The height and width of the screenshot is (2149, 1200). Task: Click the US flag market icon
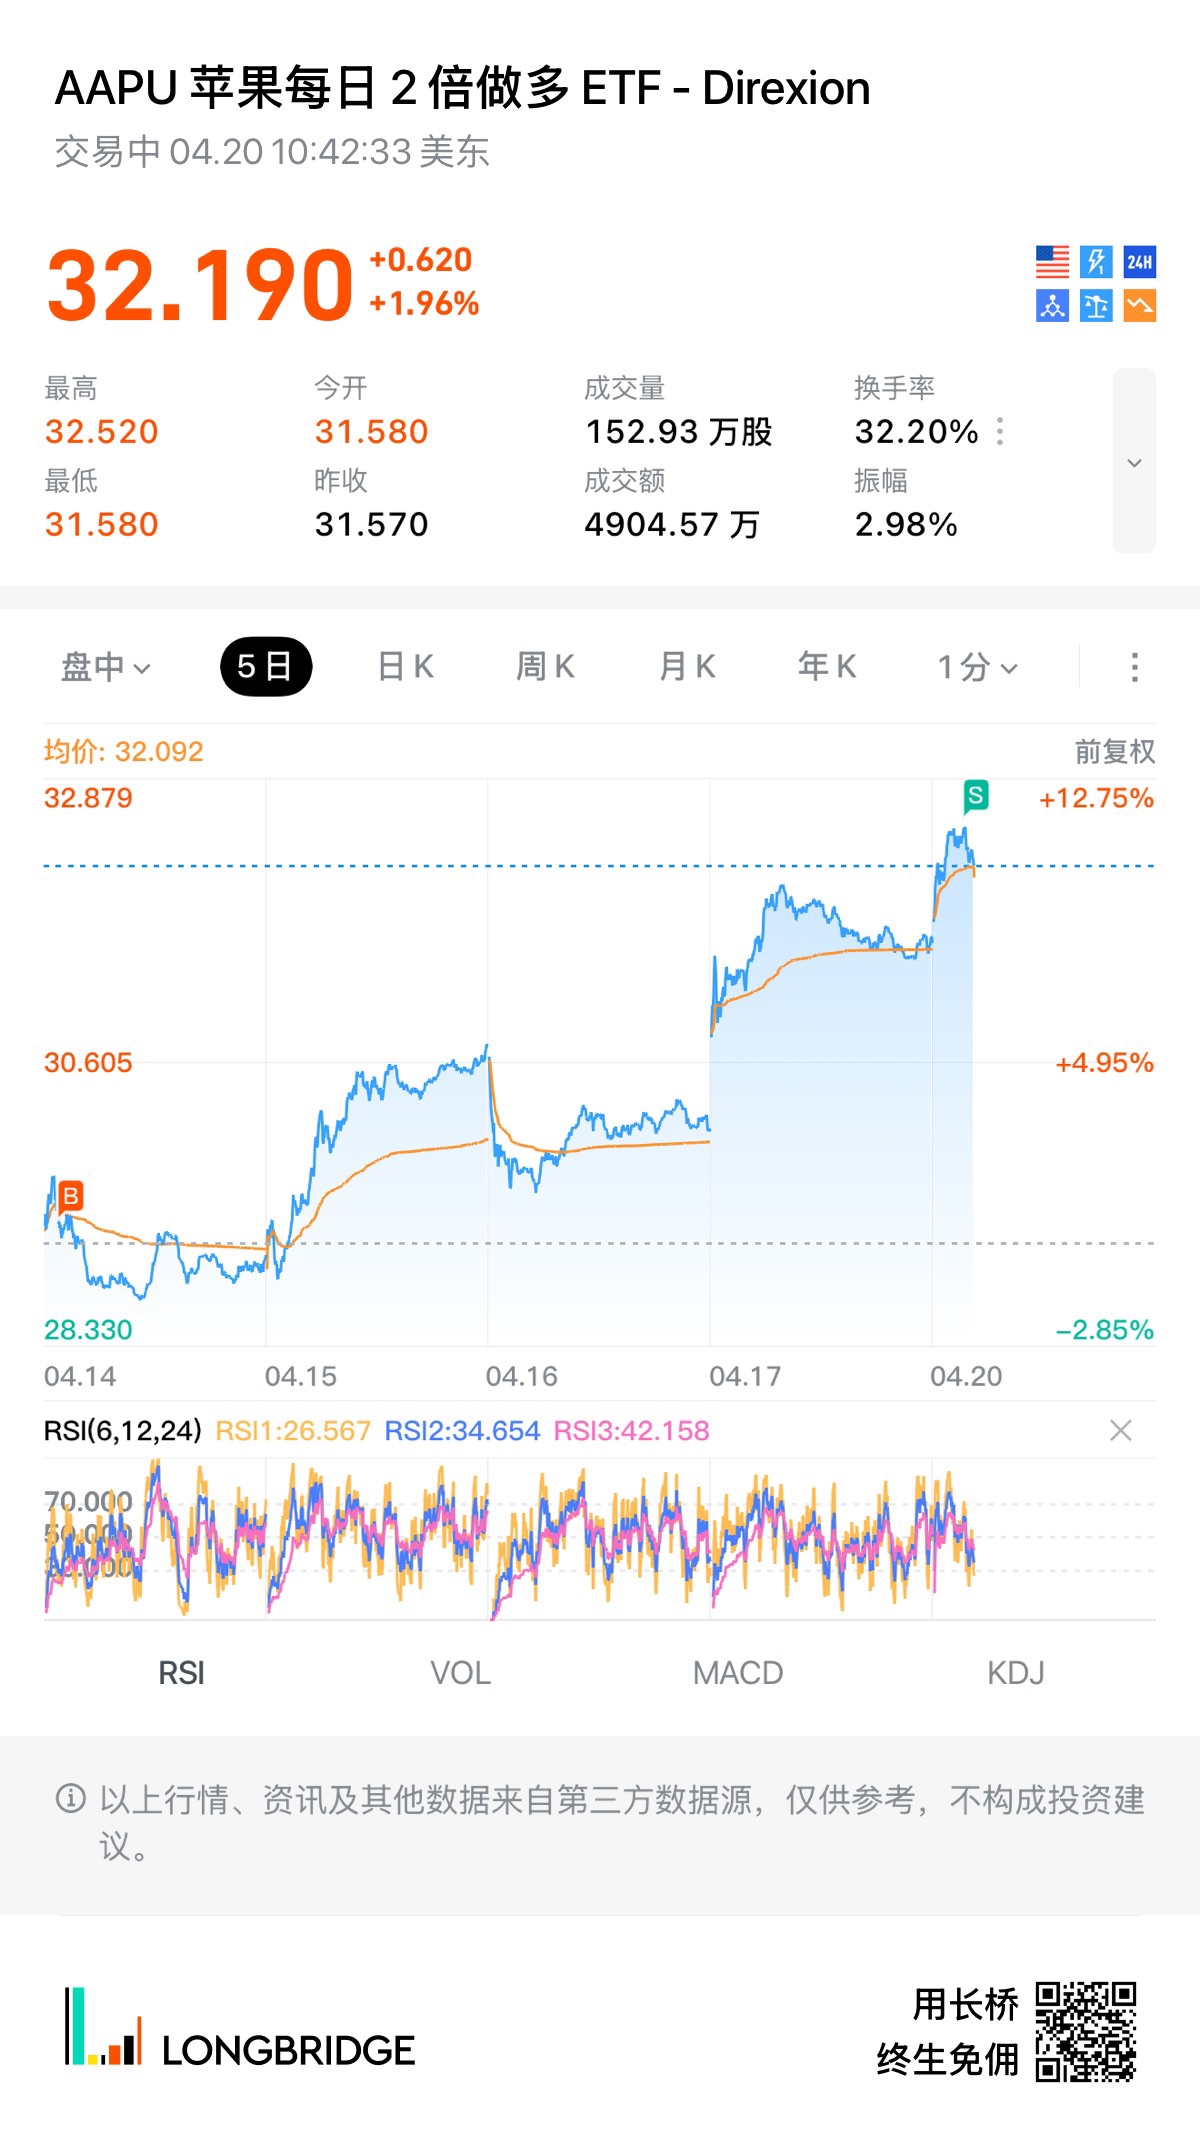1052,262
